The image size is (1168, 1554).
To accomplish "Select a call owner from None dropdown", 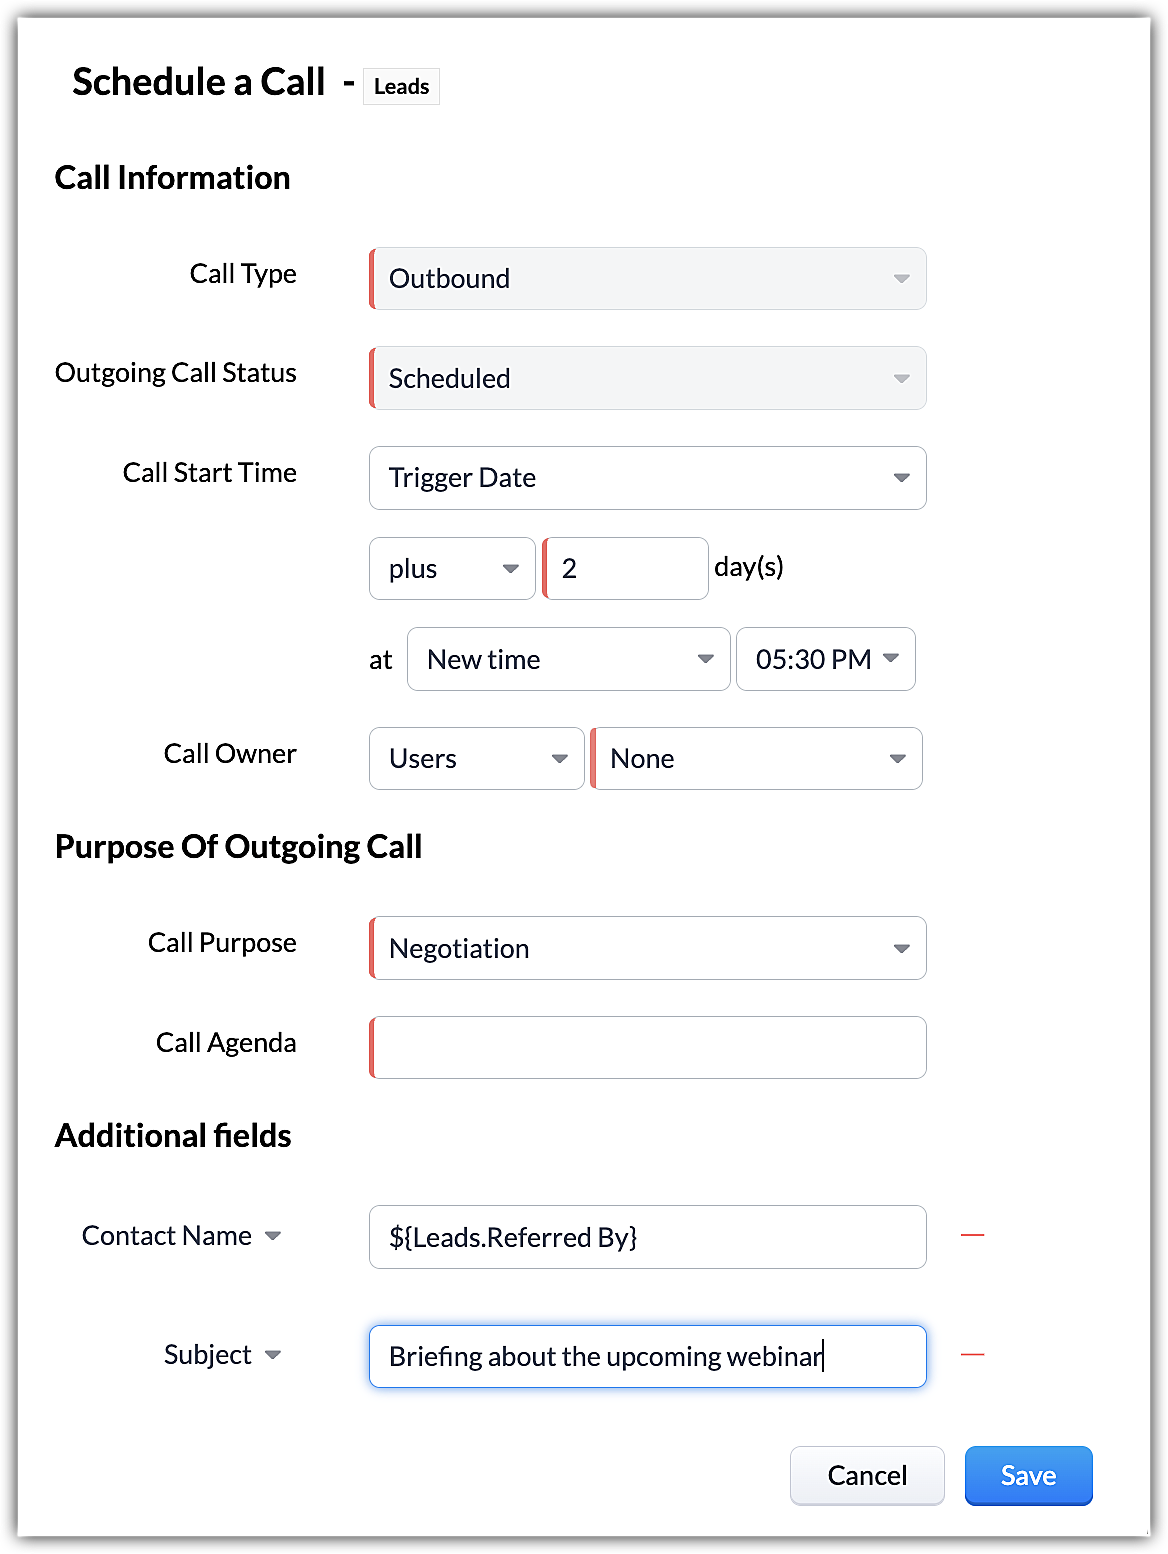I will (756, 759).
